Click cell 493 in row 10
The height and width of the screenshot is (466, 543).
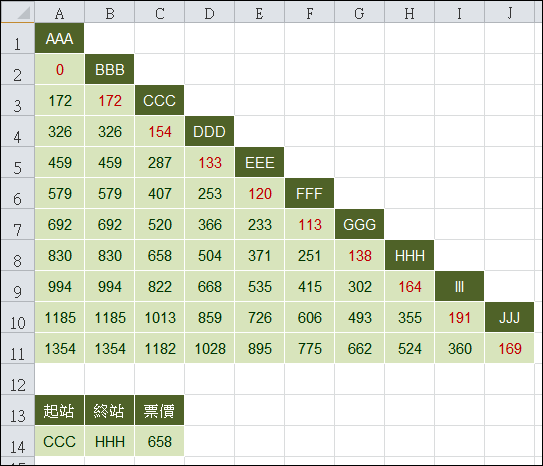tap(359, 317)
